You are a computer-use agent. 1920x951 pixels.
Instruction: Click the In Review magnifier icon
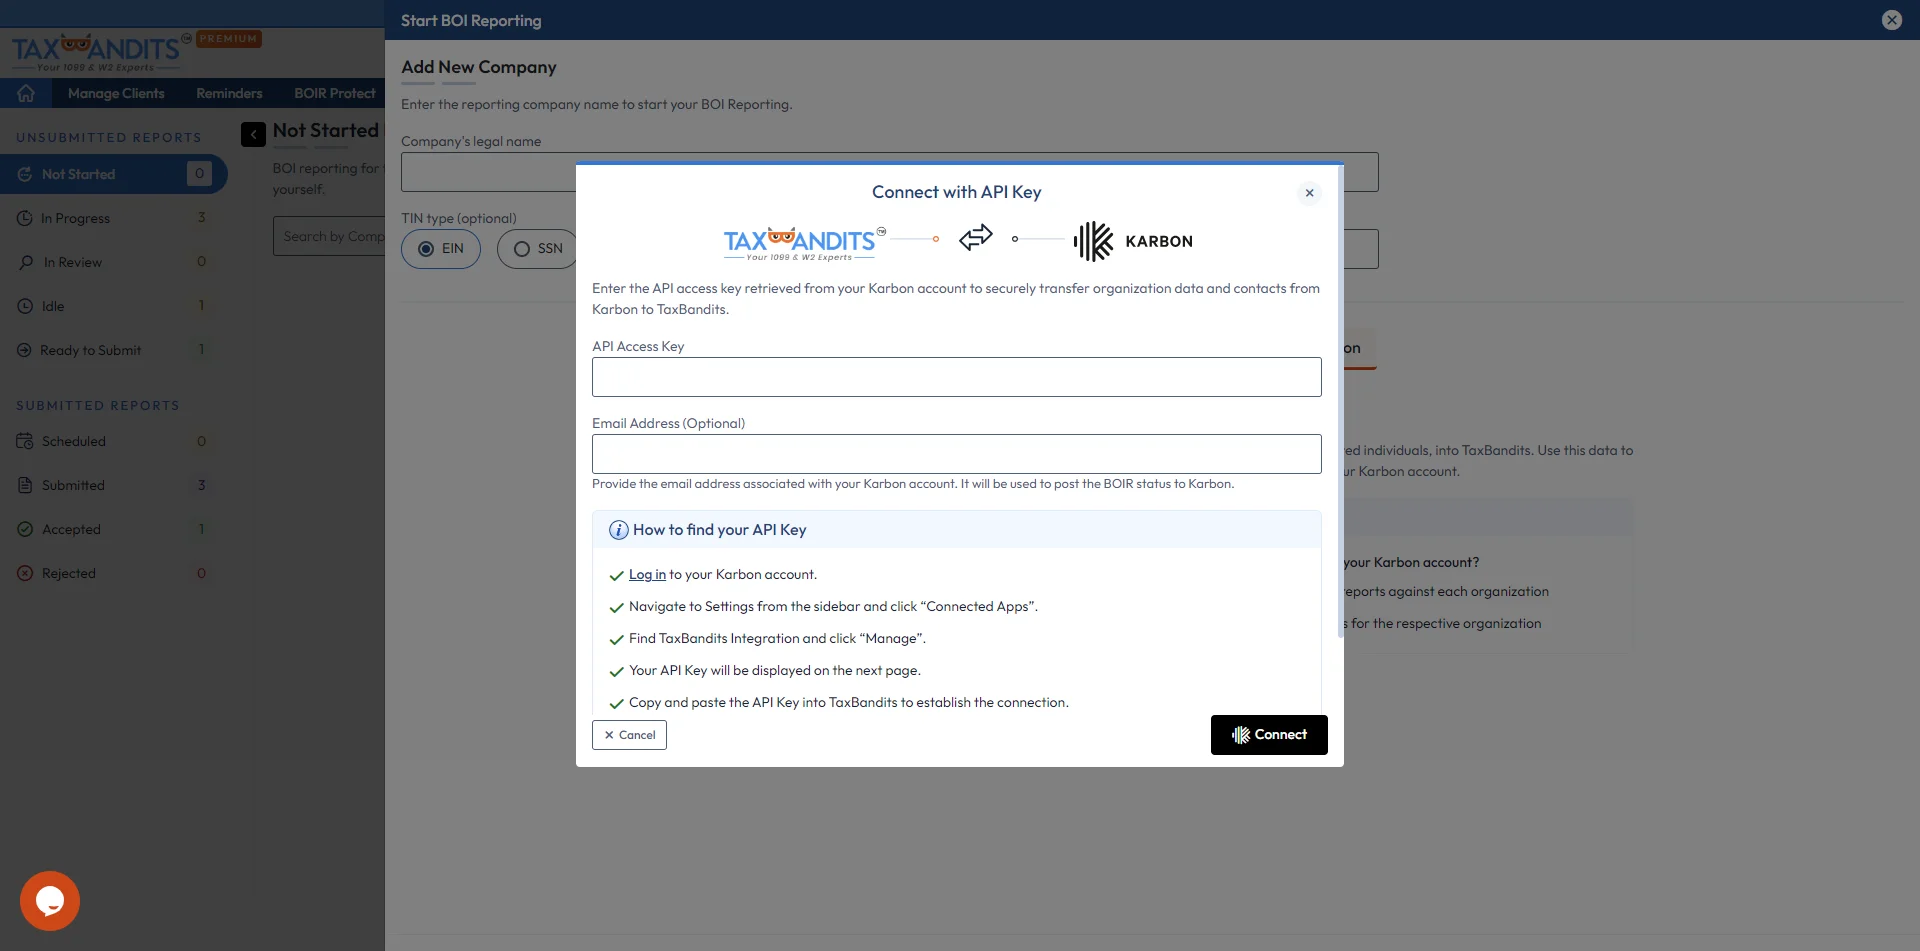[x=25, y=262]
